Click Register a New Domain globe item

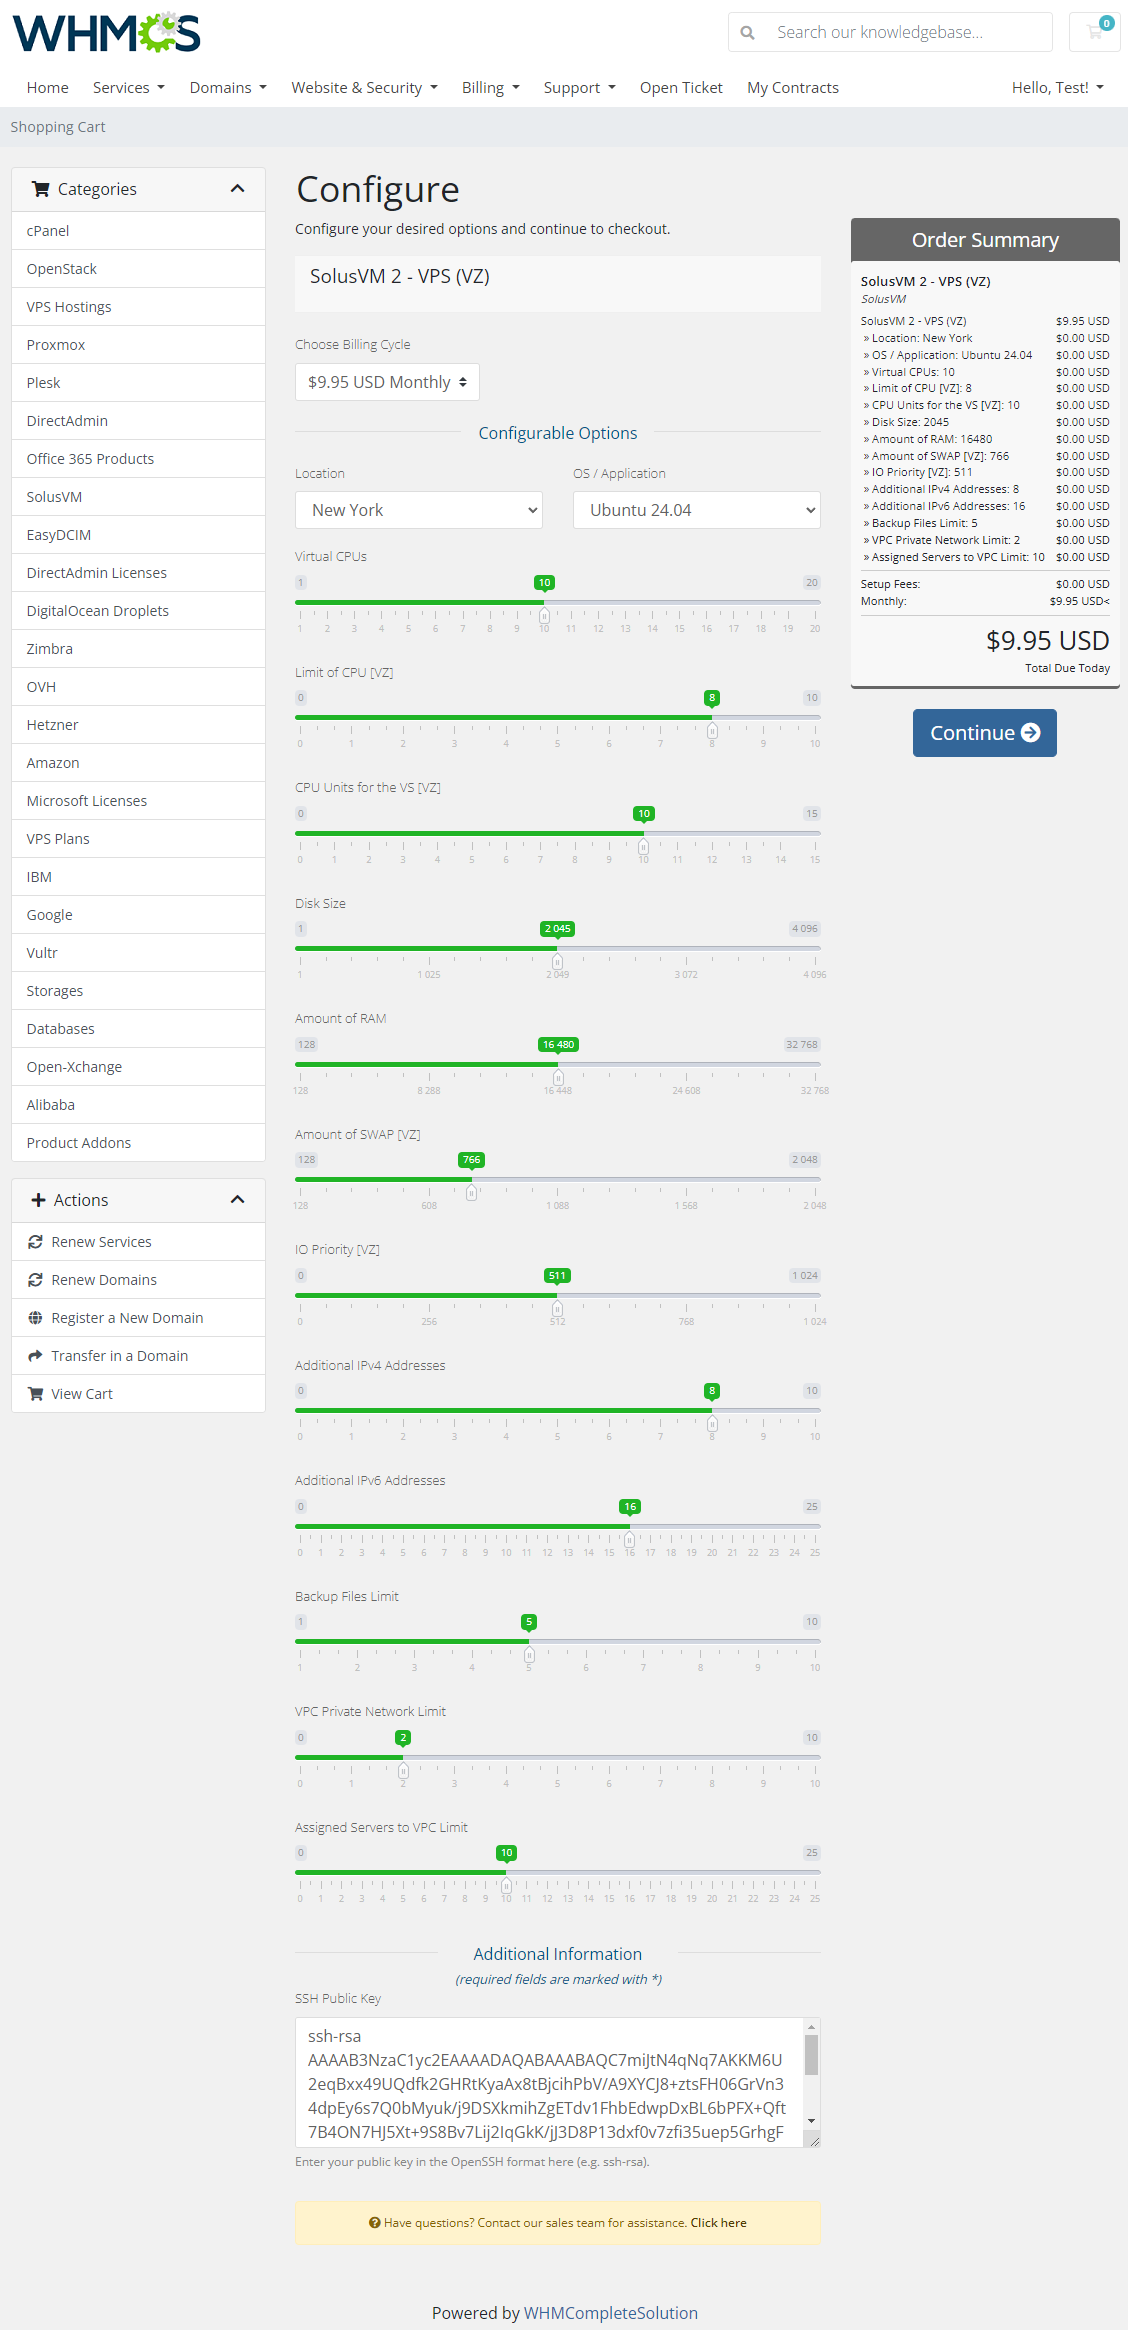(x=127, y=1318)
